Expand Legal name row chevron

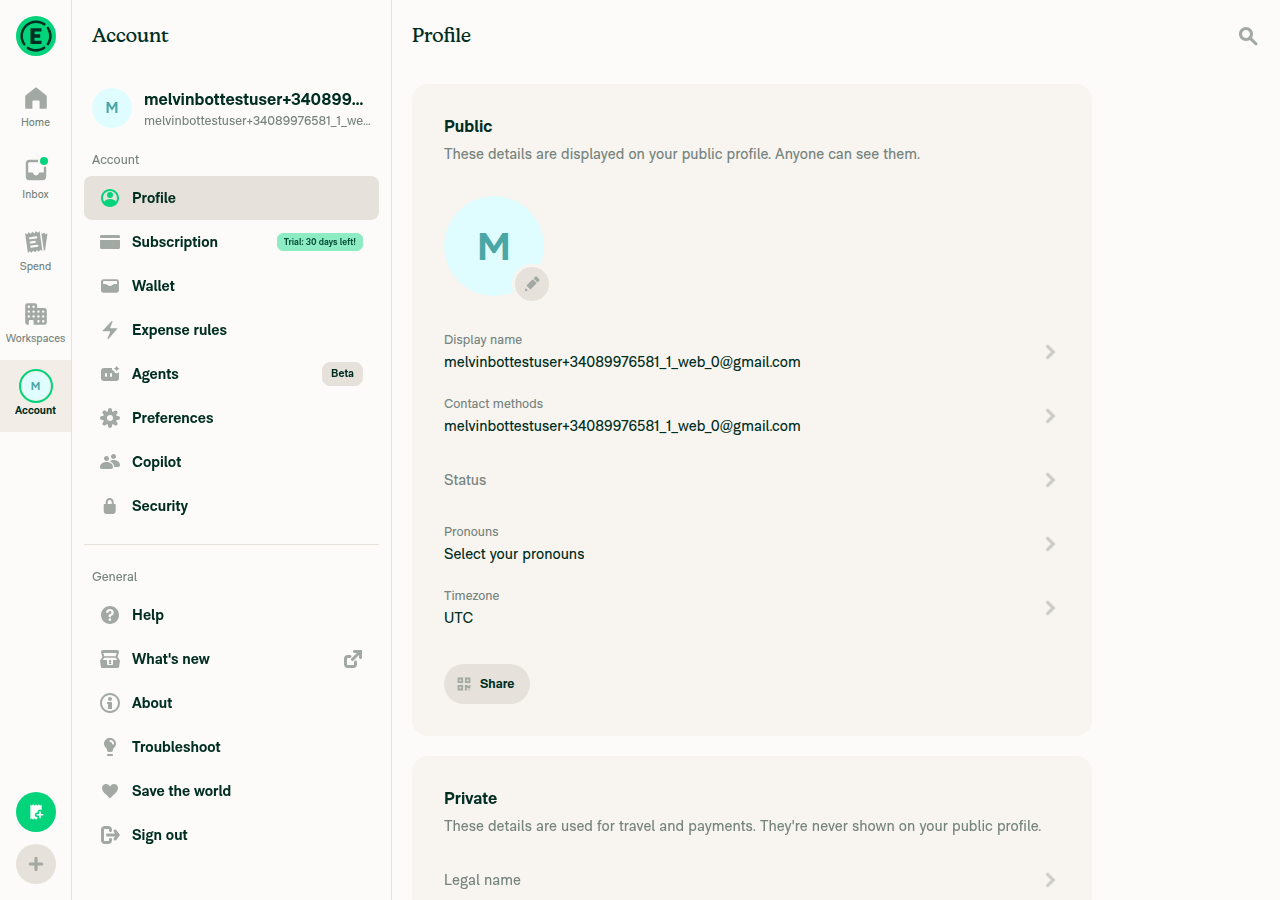click(x=1050, y=880)
